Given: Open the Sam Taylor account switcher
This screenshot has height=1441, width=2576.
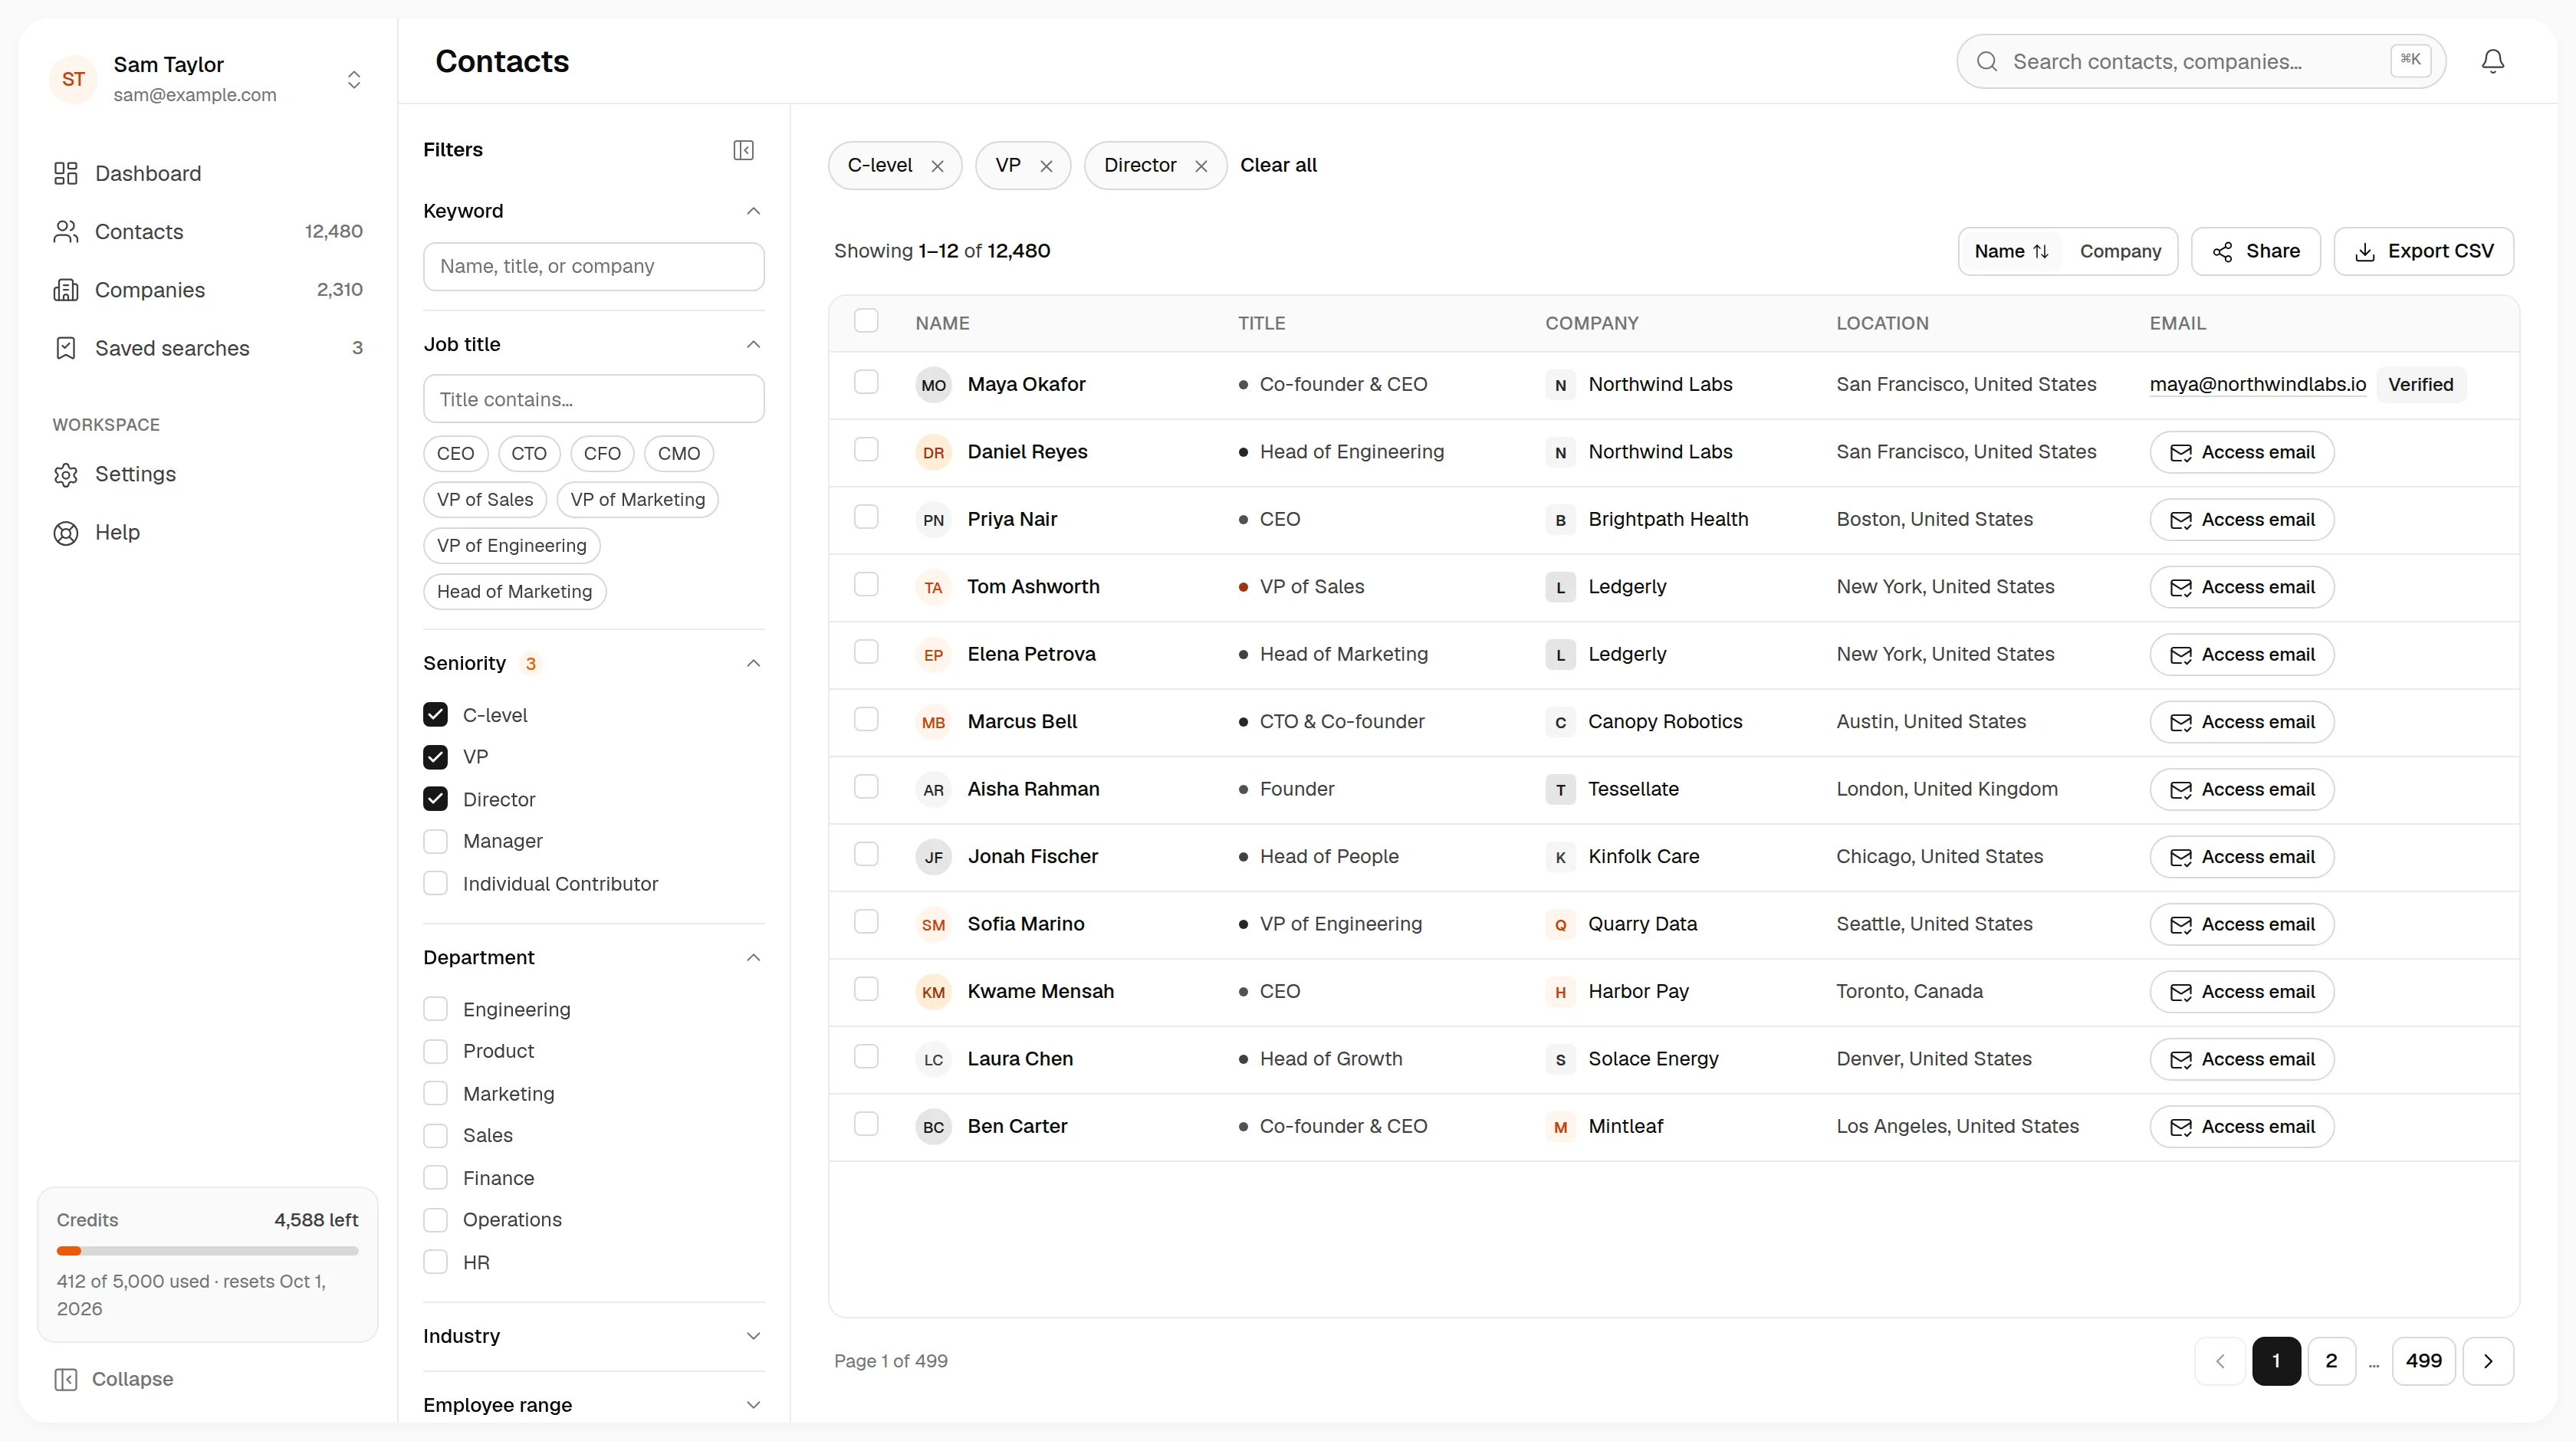Looking at the screenshot, I should (x=208, y=79).
